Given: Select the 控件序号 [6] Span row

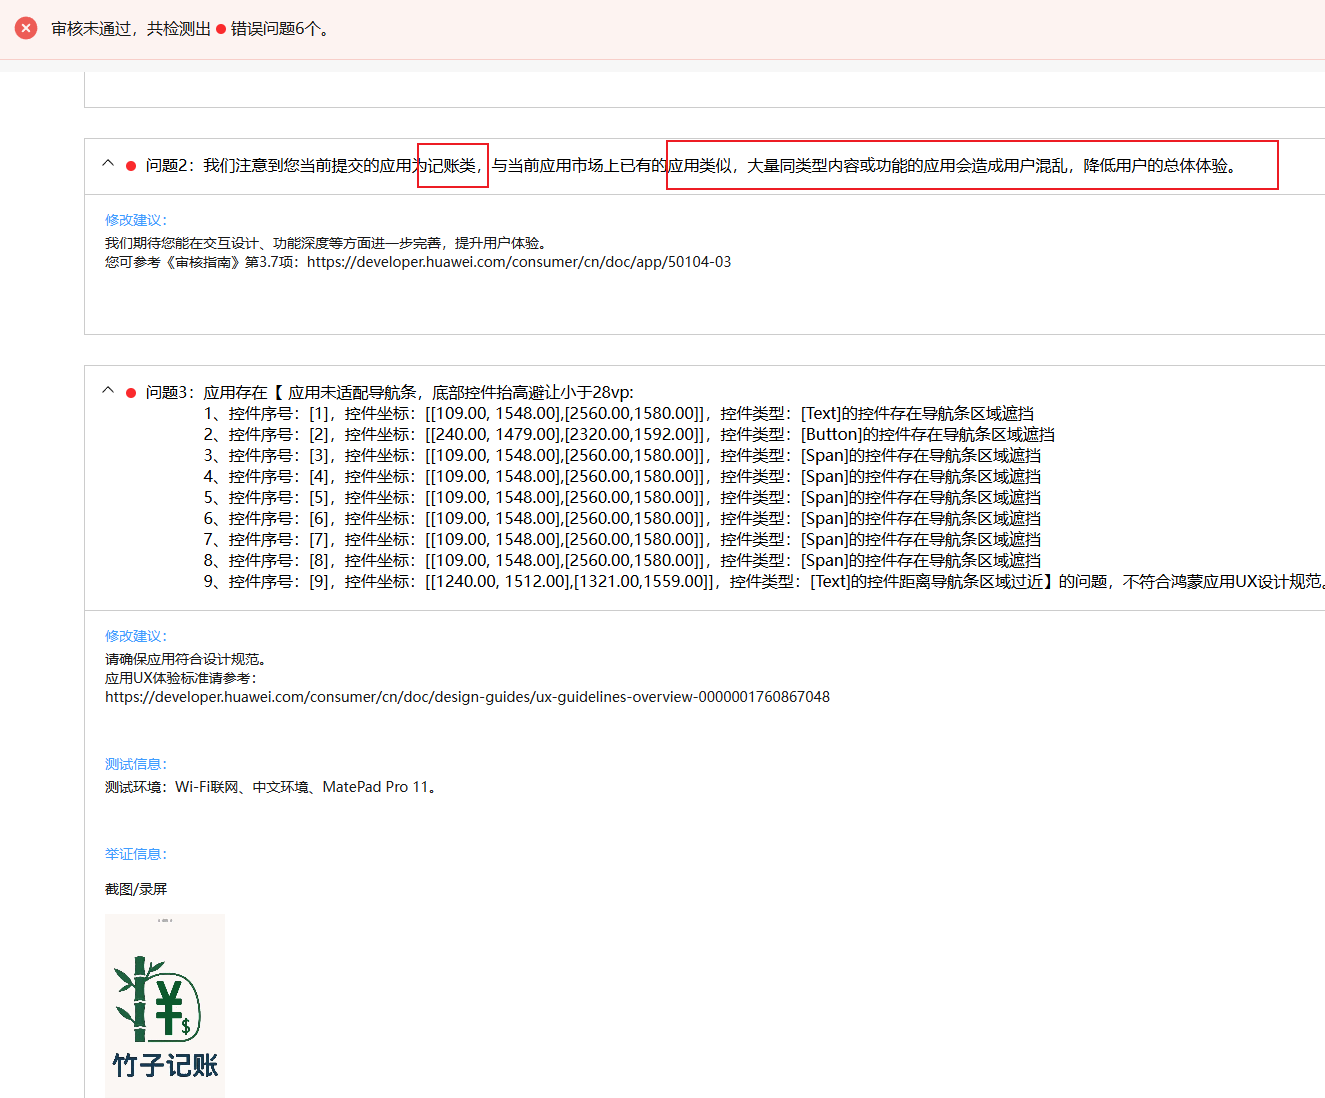Looking at the screenshot, I should (x=622, y=519).
